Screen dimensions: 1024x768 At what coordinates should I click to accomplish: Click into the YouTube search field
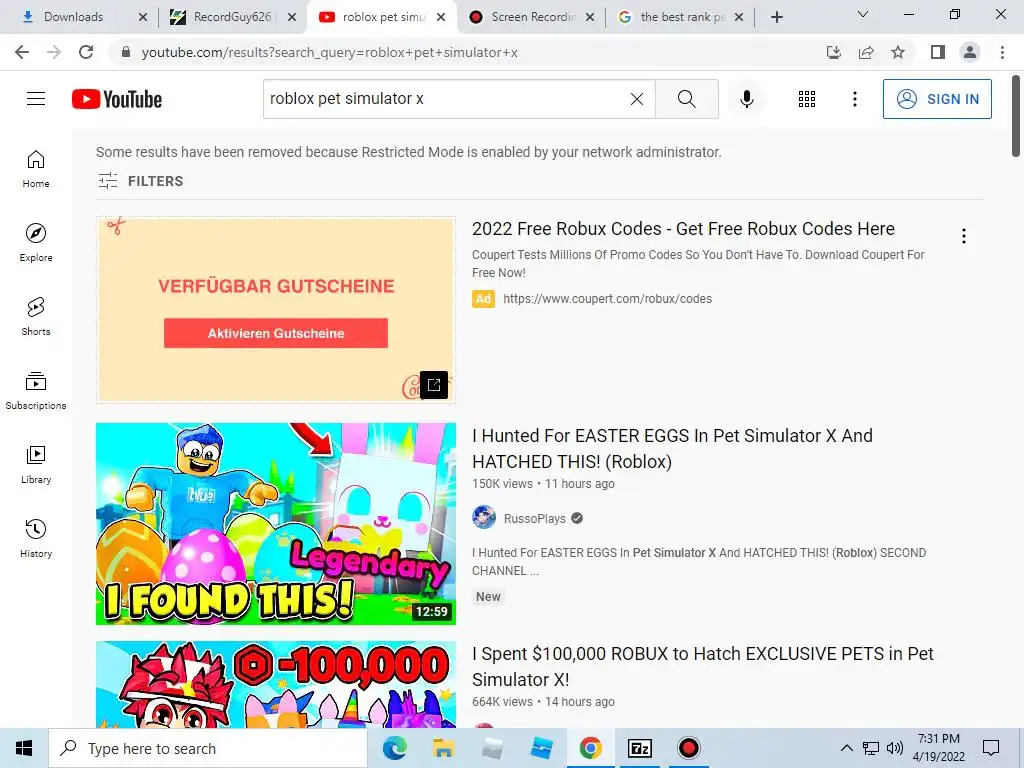tap(445, 99)
